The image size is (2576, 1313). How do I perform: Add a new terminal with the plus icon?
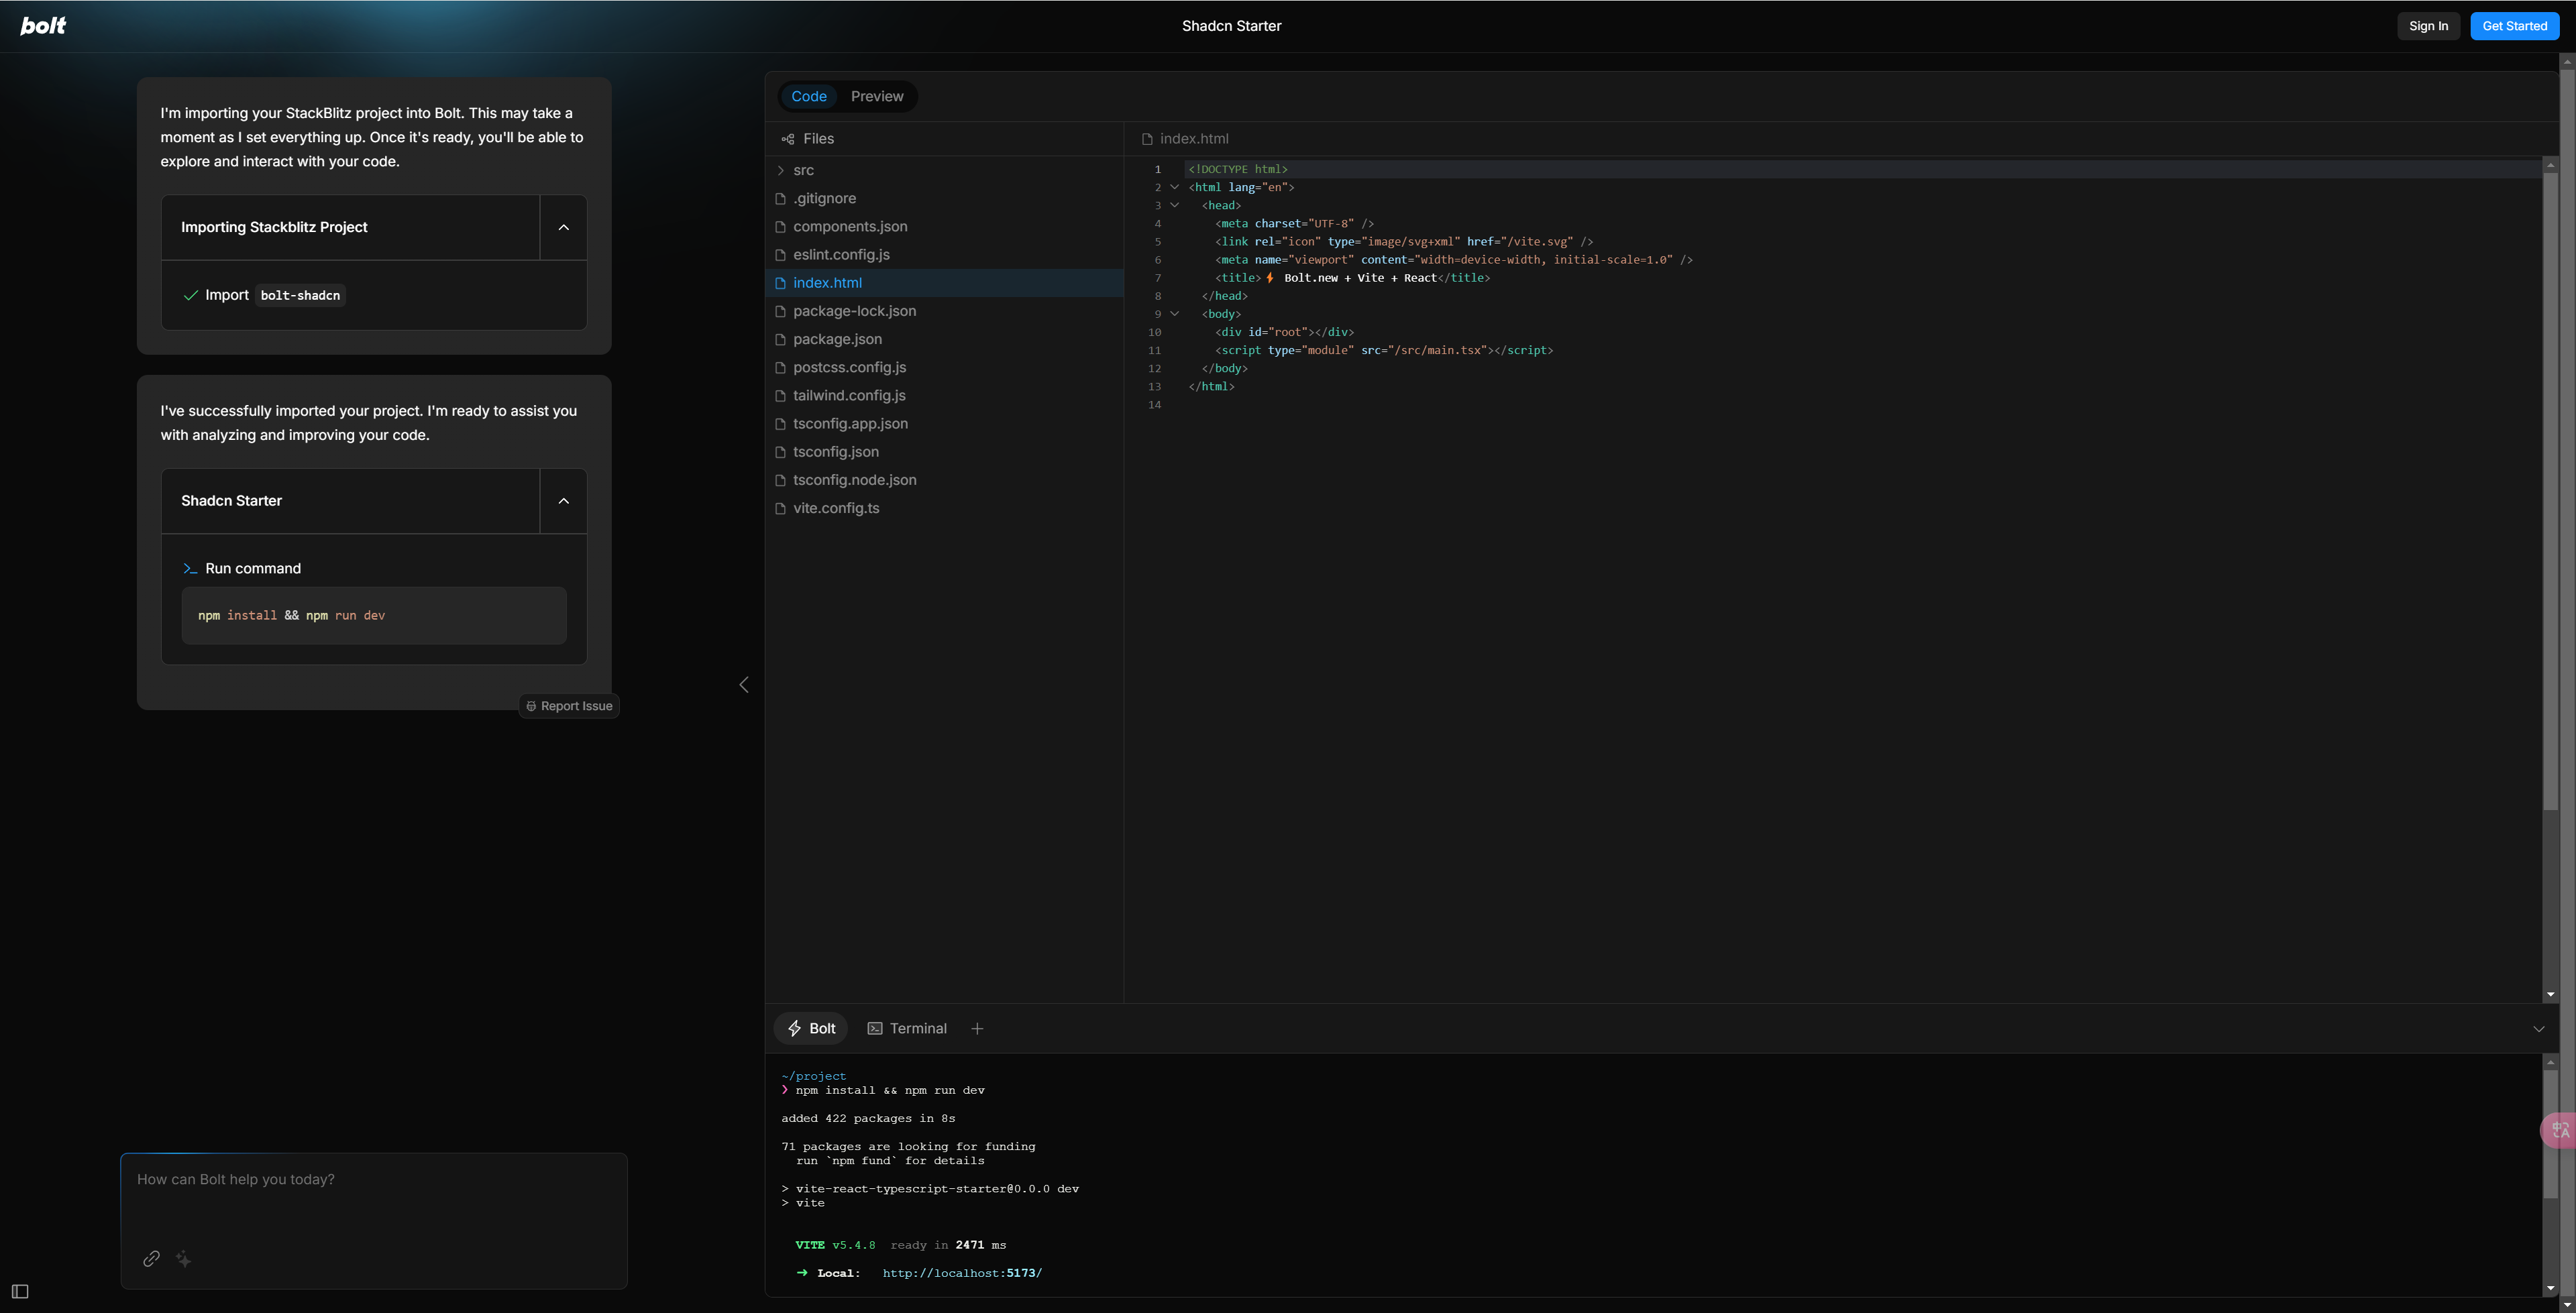click(977, 1029)
